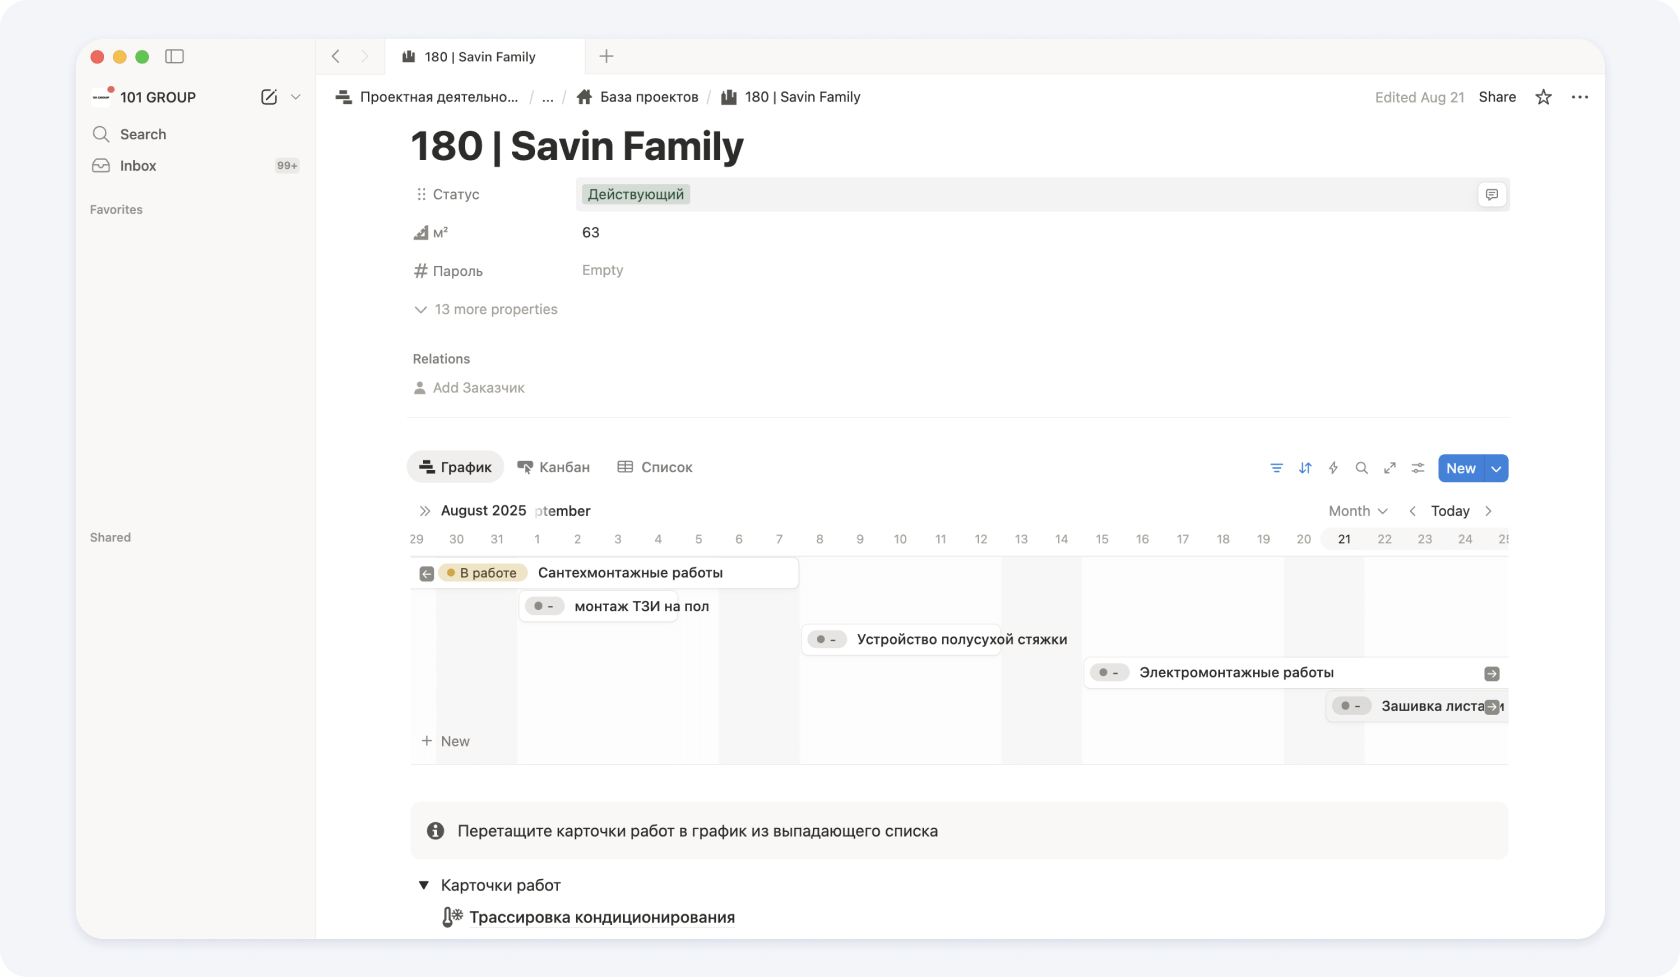Open search in the timeline database
This screenshot has height=977, width=1680.
coord(1361,468)
